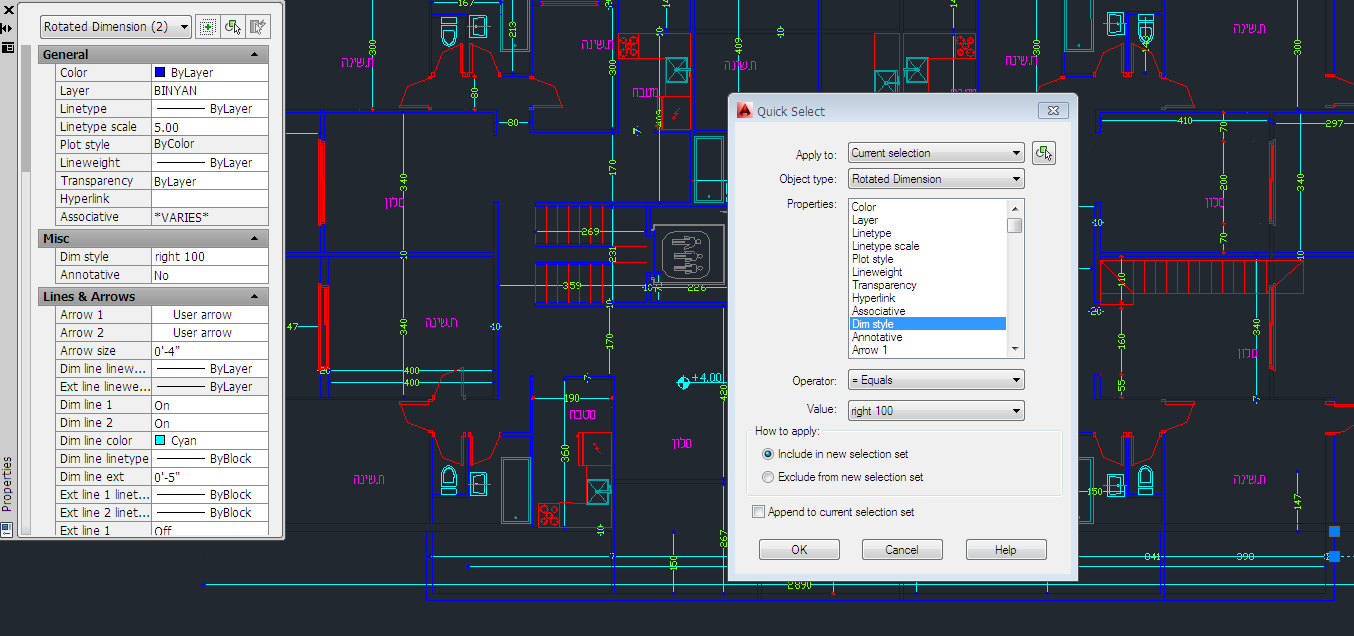The width and height of the screenshot is (1354, 636).
Task: Toggle auto-hide arrows on the Properties palette
Action: coord(7,28)
